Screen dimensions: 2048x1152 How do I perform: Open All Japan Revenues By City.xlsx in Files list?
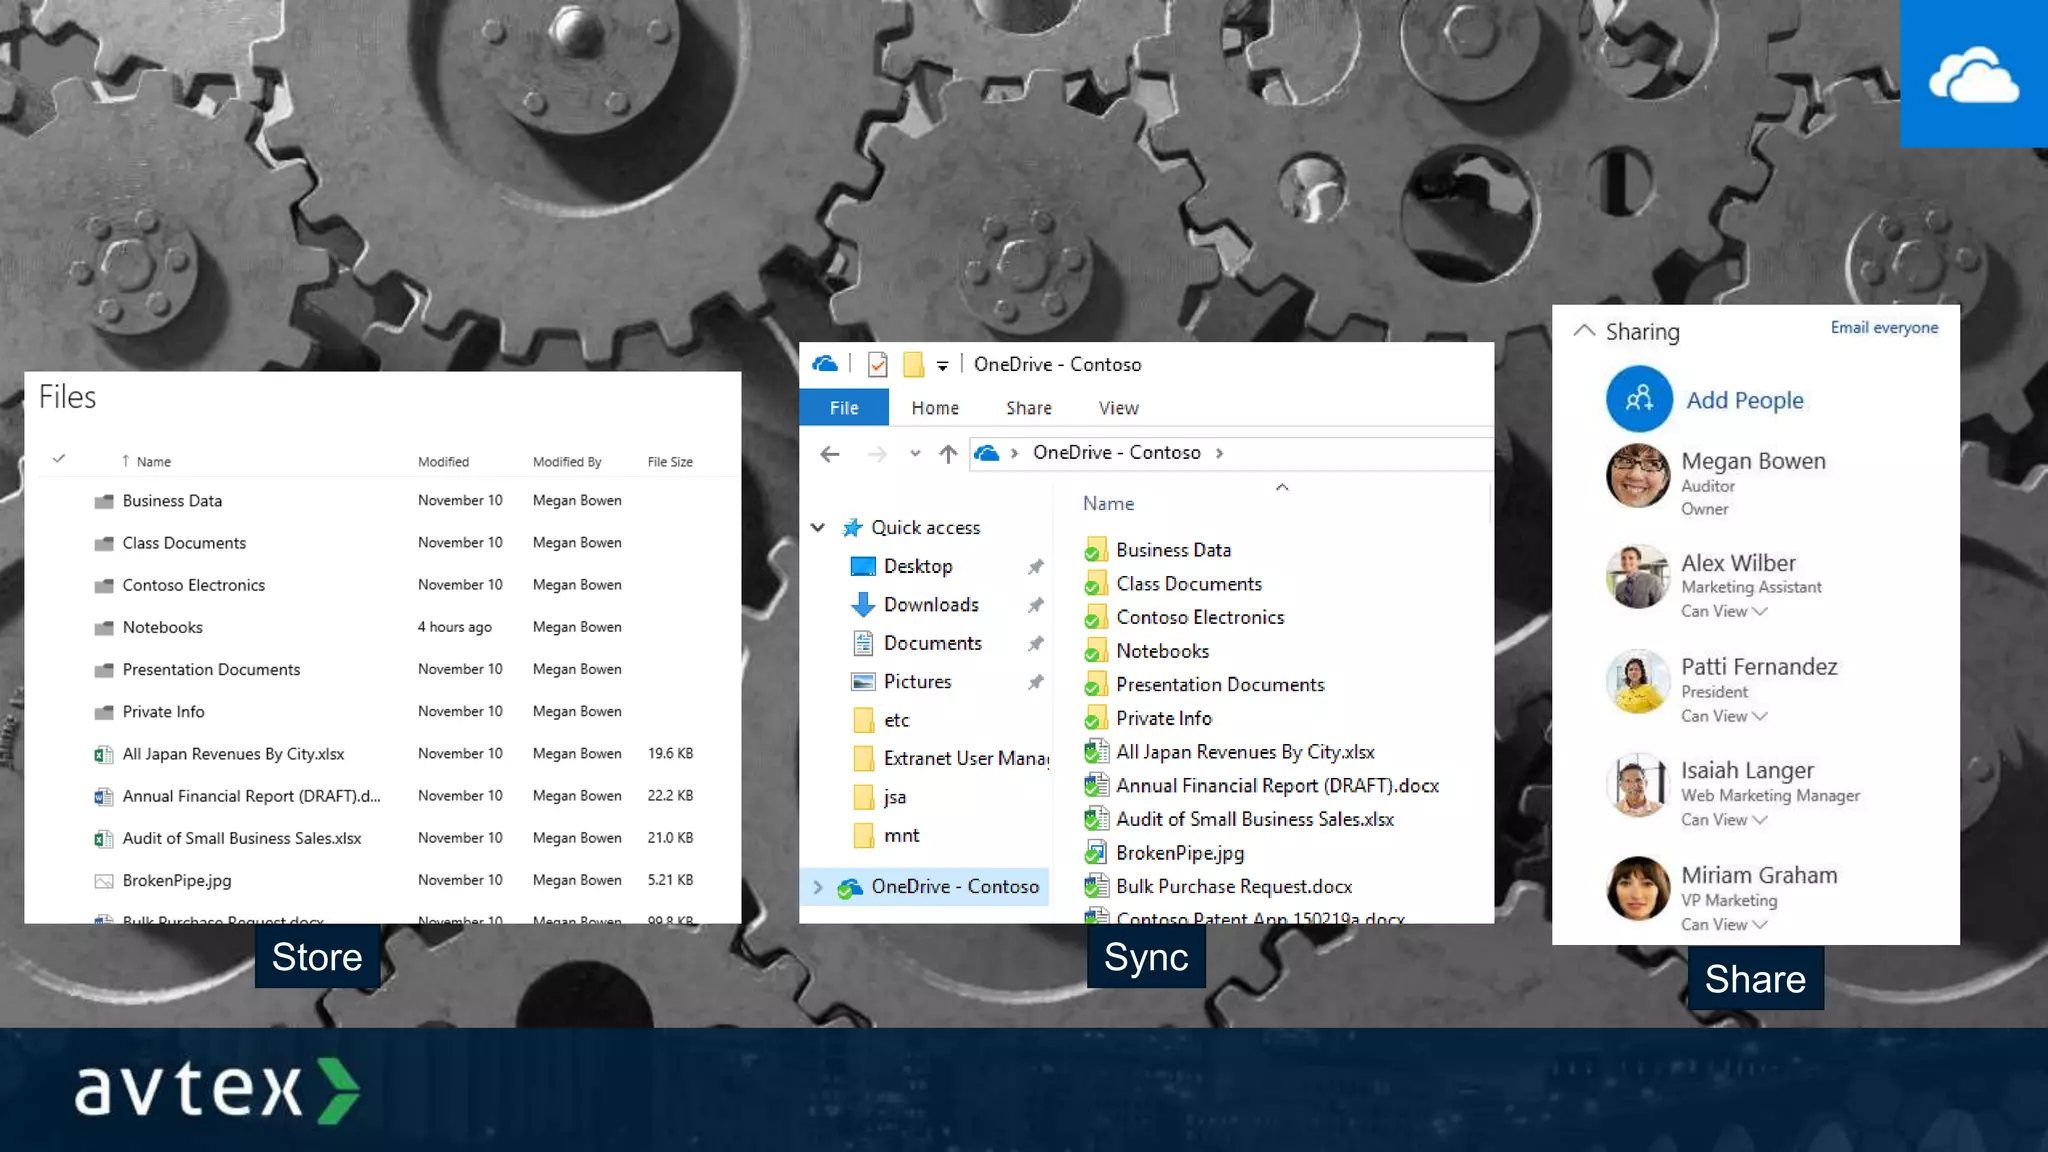coord(233,753)
